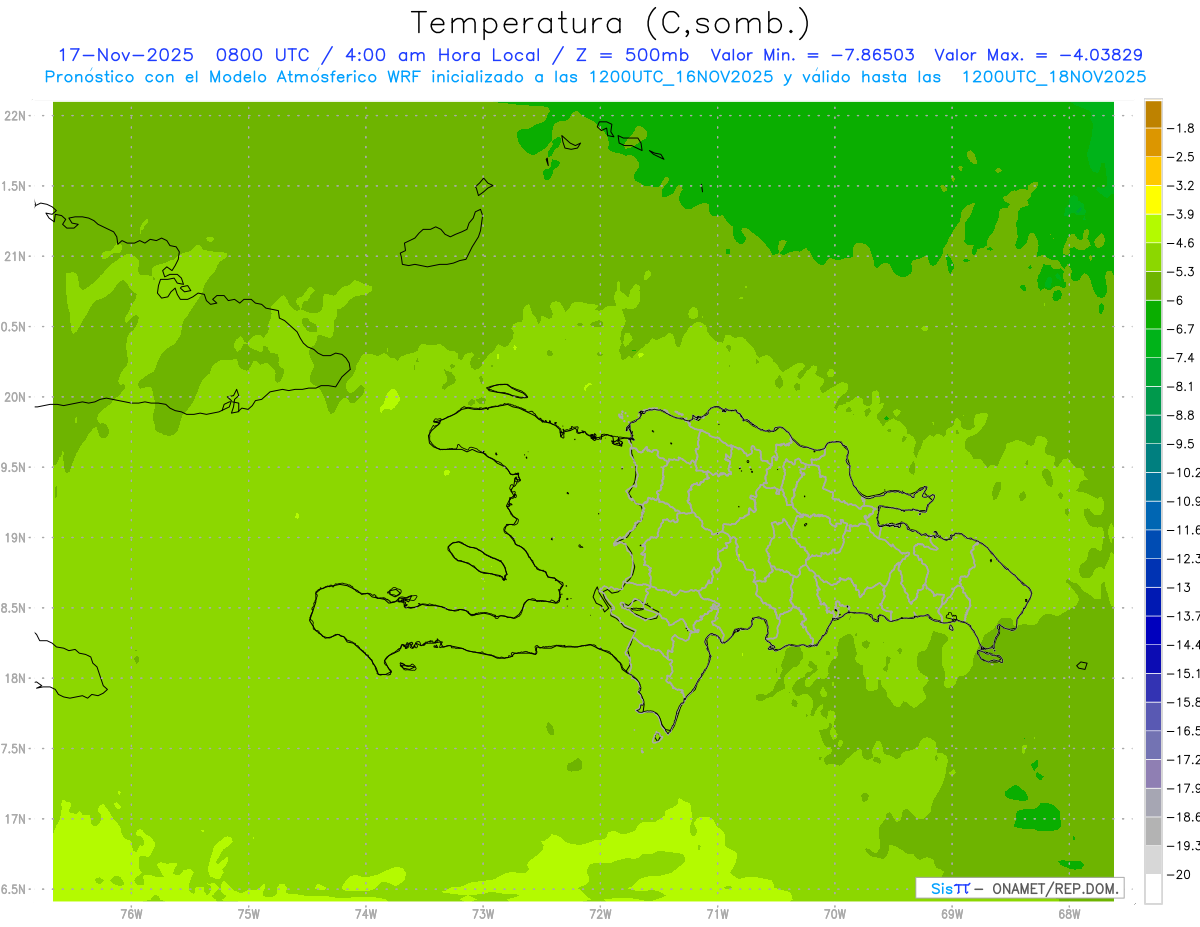The height and width of the screenshot is (927, 1200).
Task: Click the "68W" longitude label
Action: point(1069,913)
